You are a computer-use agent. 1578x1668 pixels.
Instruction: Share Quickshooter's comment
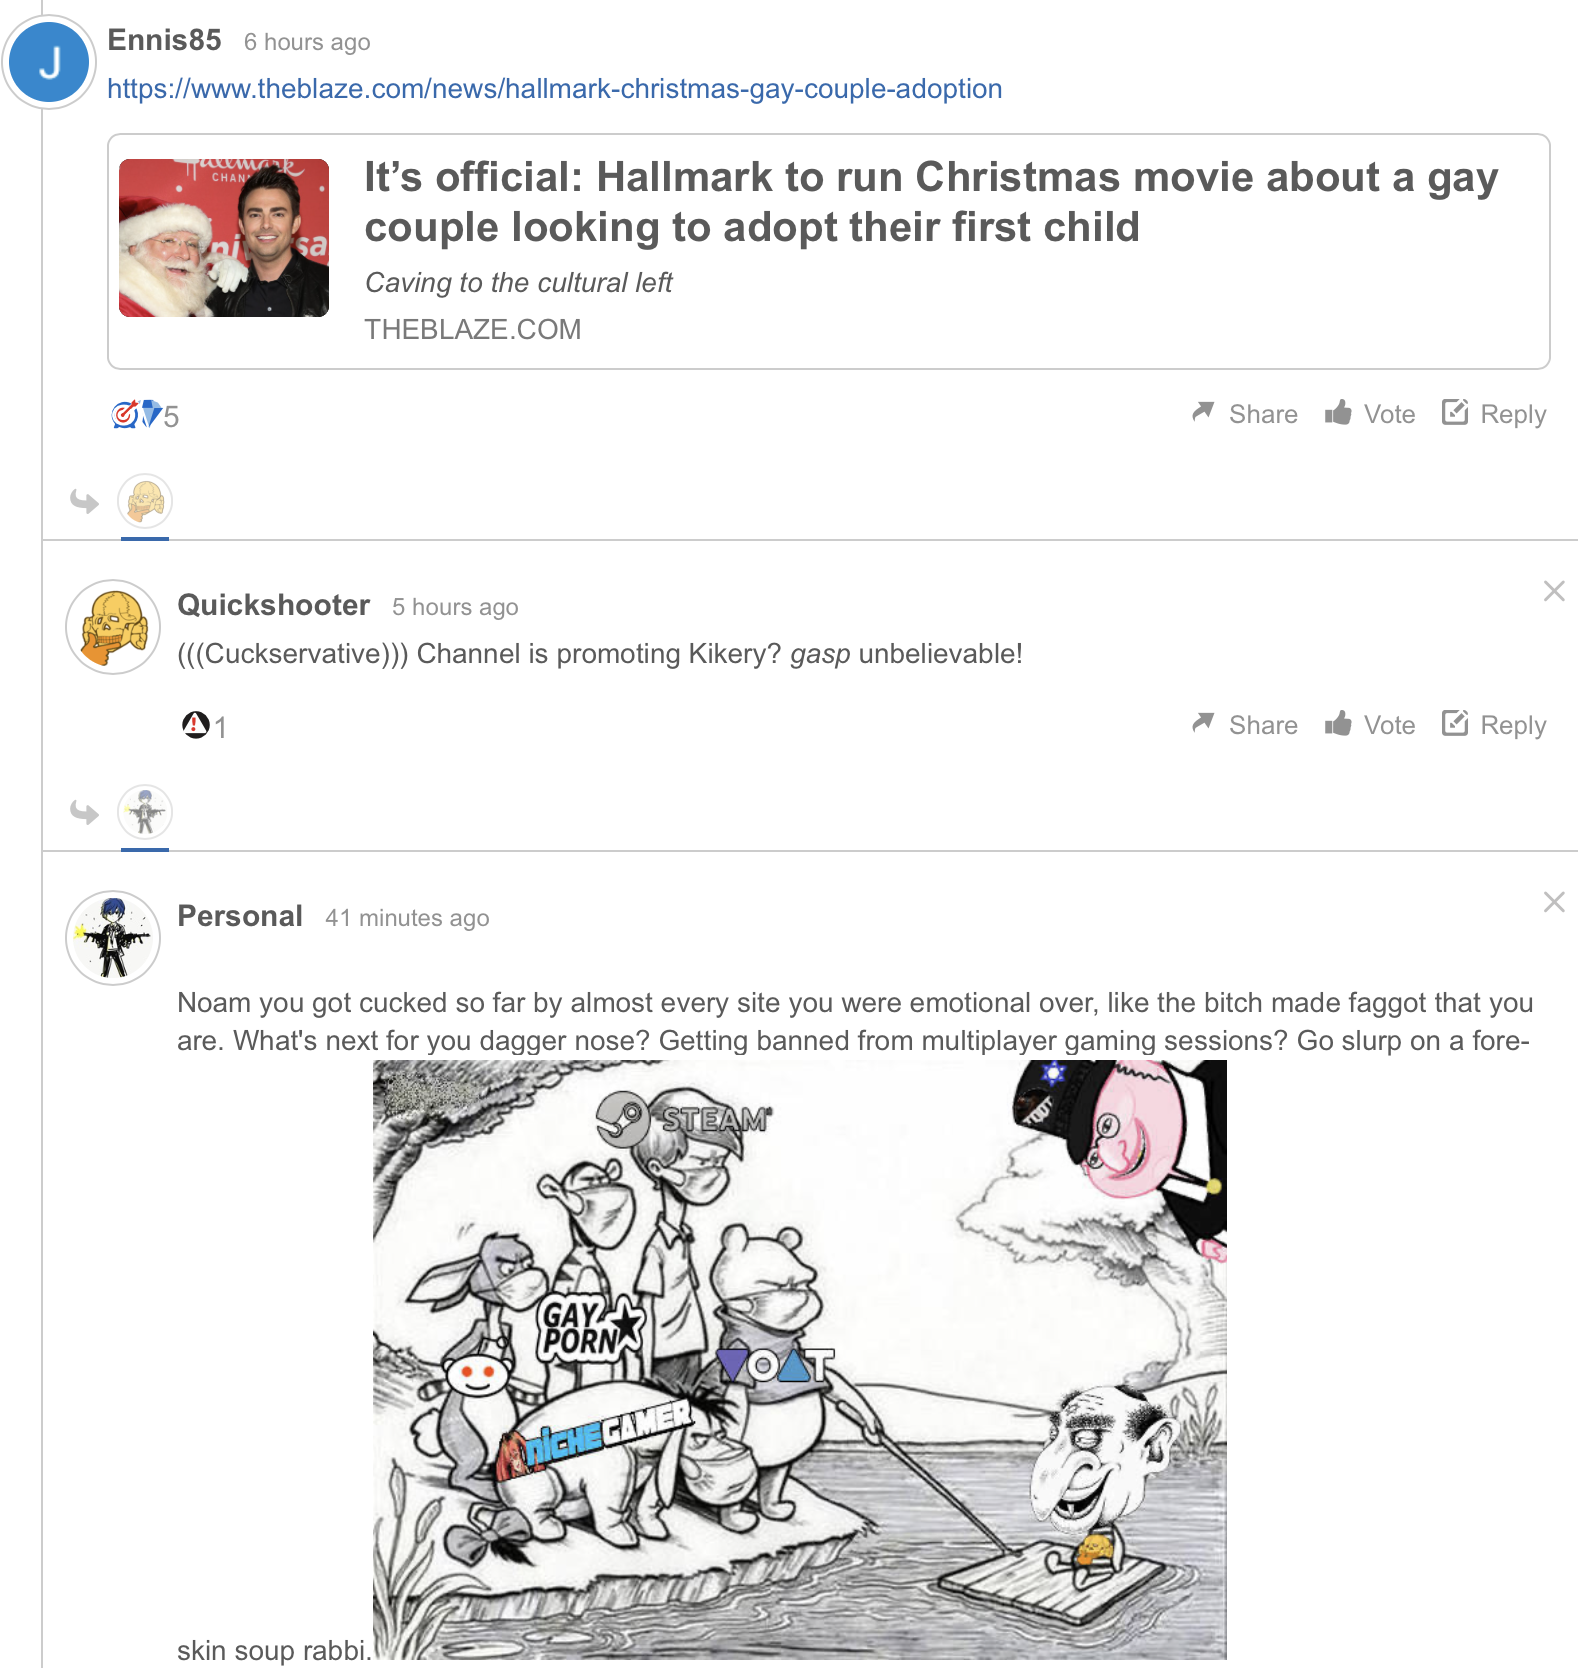coord(1245,725)
